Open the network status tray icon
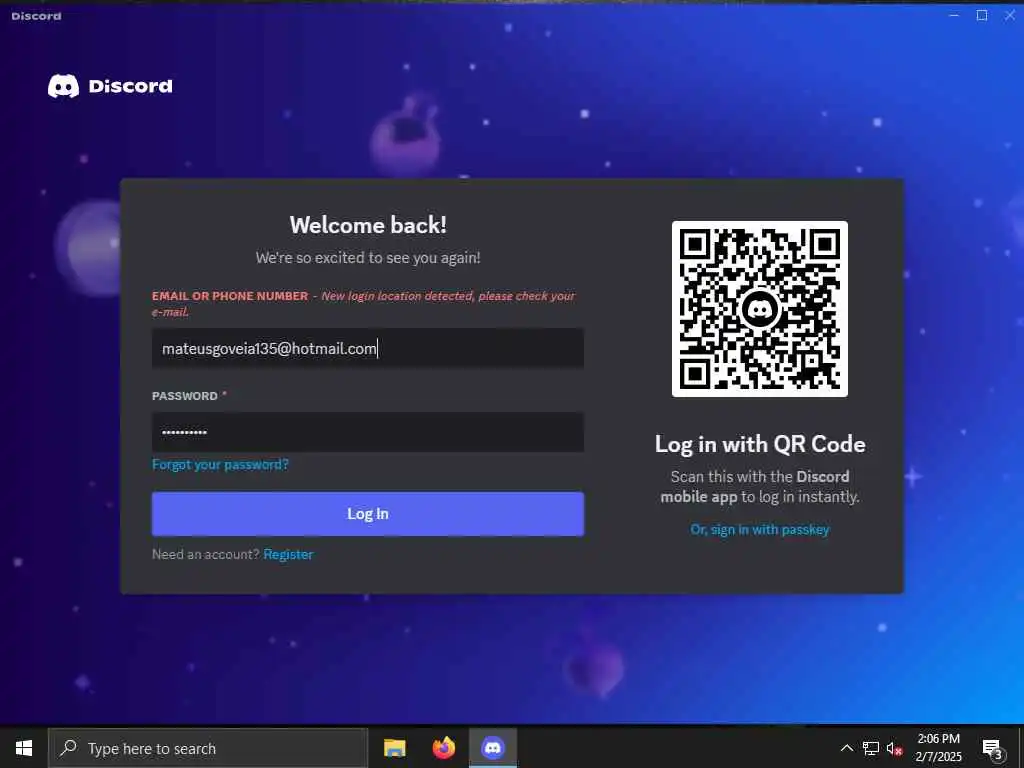 click(871, 748)
